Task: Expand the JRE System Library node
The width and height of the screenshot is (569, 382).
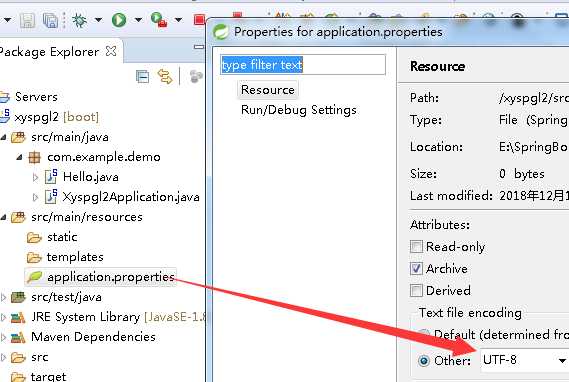Action: coord(3,317)
